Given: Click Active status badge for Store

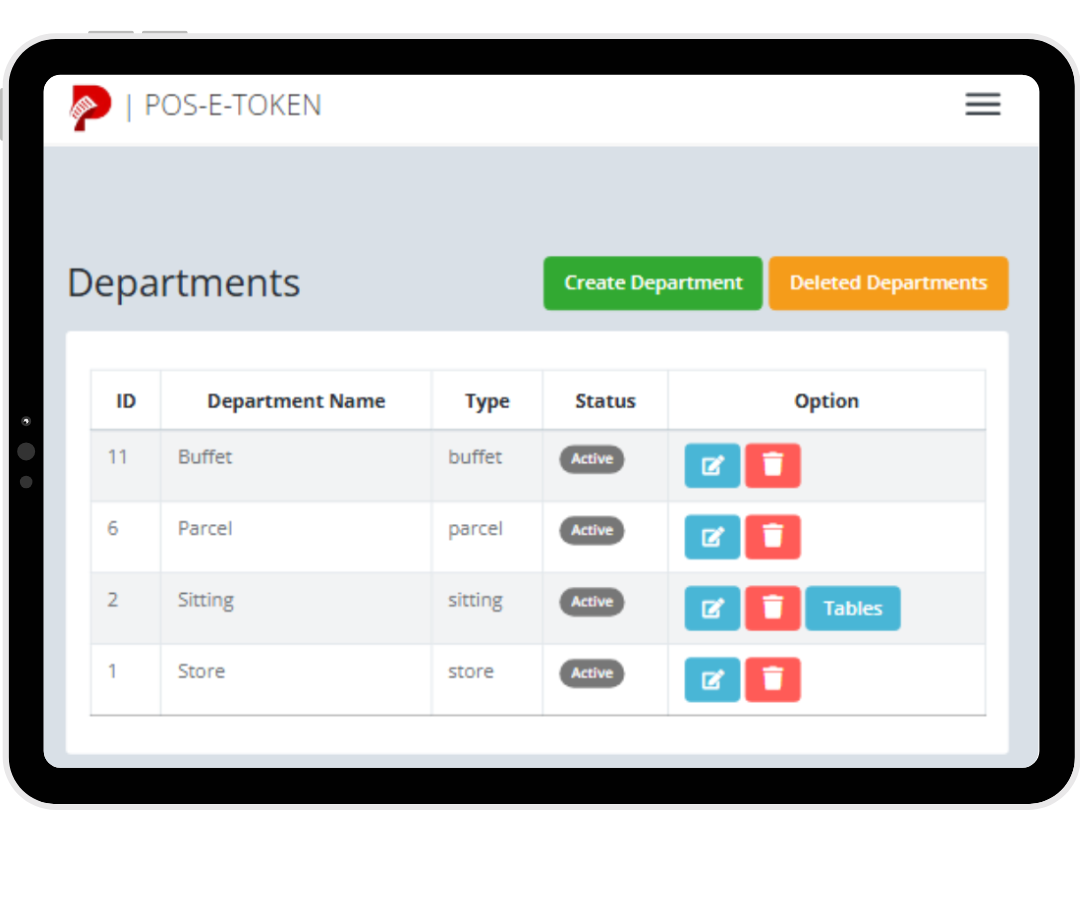Looking at the screenshot, I should pos(592,673).
